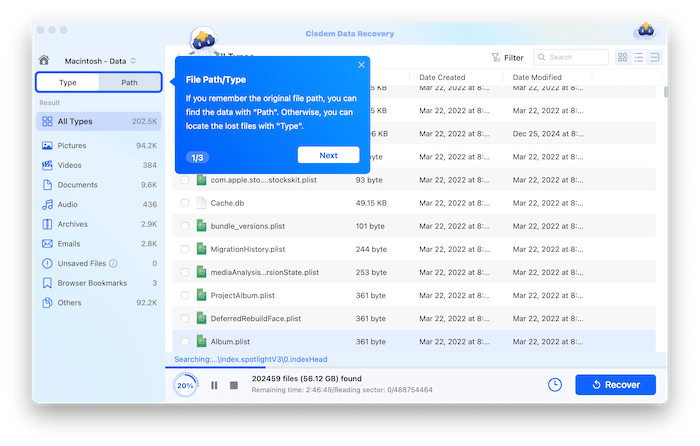Sort files by Date Created column
Image resolution: width=700 pixels, height=446 pixels.
[442, 77]
